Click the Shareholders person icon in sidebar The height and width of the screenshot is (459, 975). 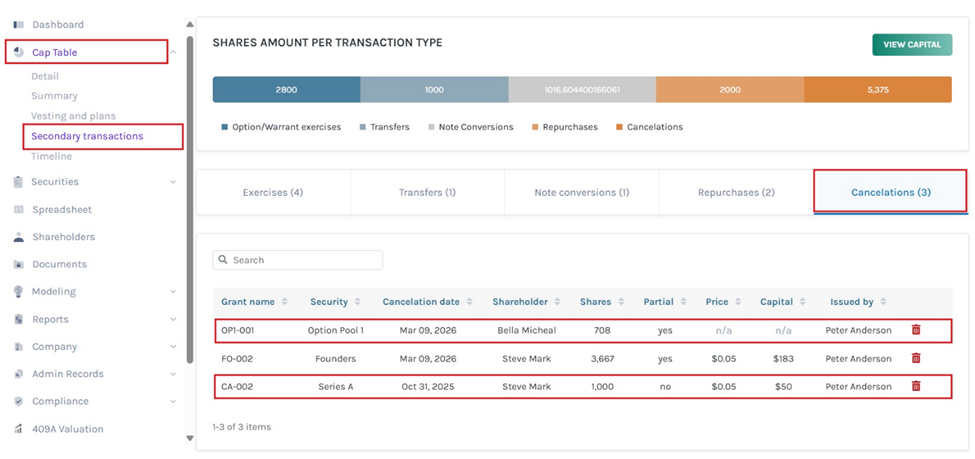click(x=19, y=237)
